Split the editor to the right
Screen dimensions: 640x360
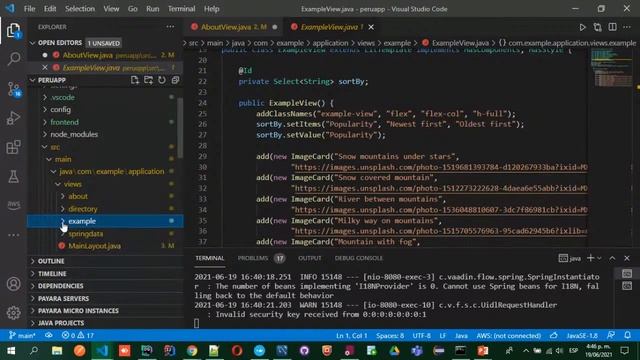pyautogui.click(x=613, y=27)
